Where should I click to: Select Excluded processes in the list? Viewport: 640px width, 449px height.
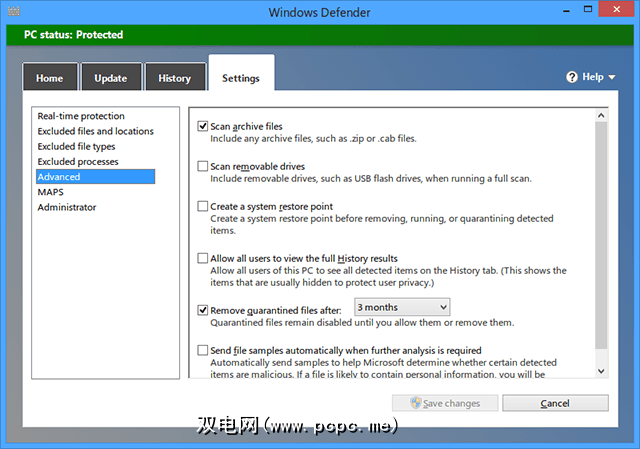coord(78,162)
